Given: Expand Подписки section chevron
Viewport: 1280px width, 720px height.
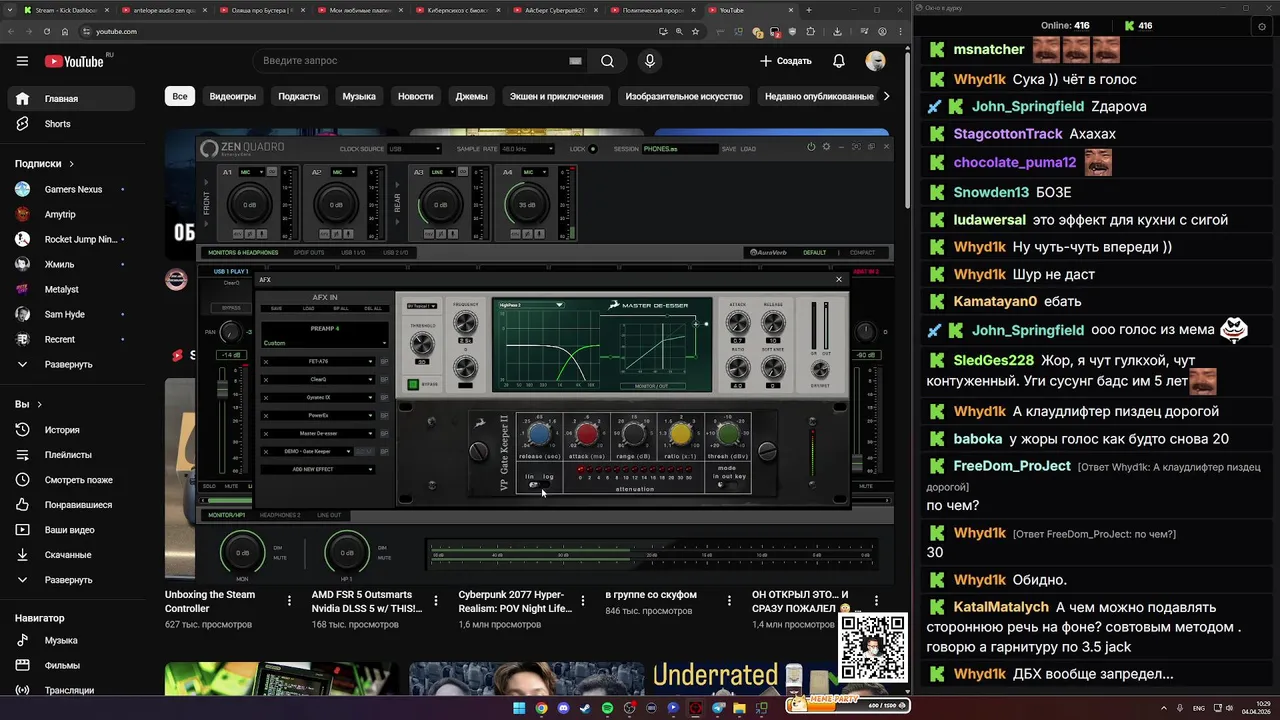Looking at the screenshot, I should 72,164.
